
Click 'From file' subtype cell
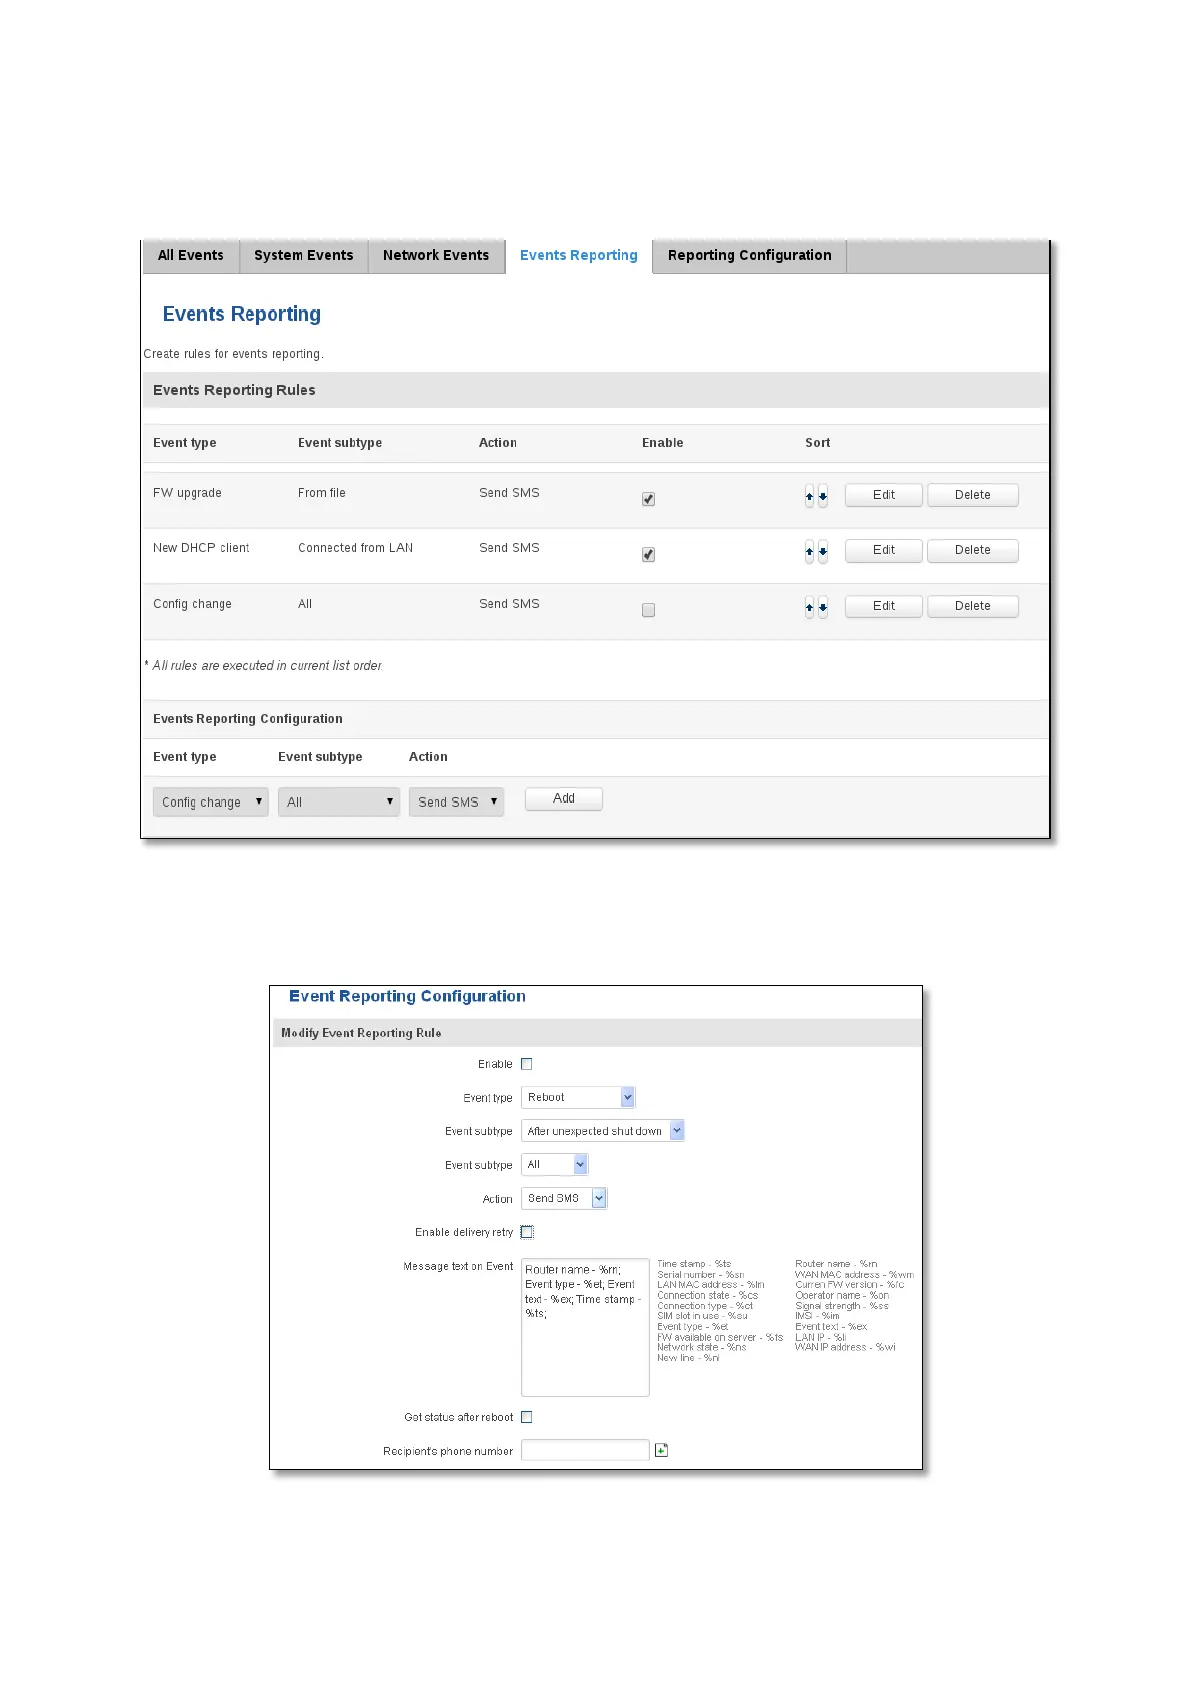point(322,493)
